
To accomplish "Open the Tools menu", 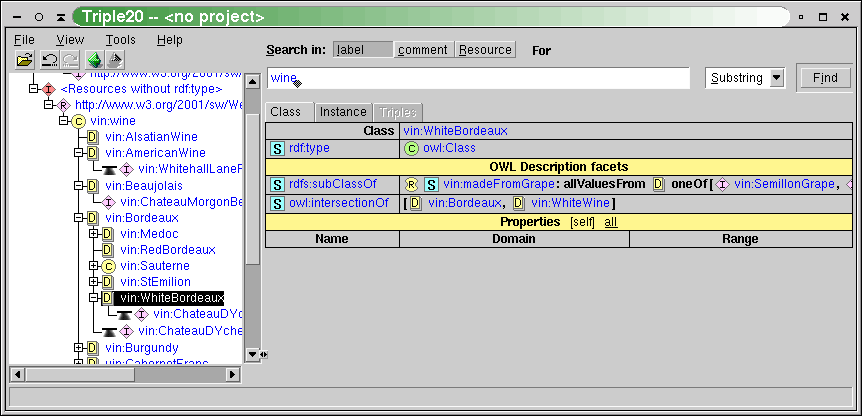I will (x=120, y=40).
